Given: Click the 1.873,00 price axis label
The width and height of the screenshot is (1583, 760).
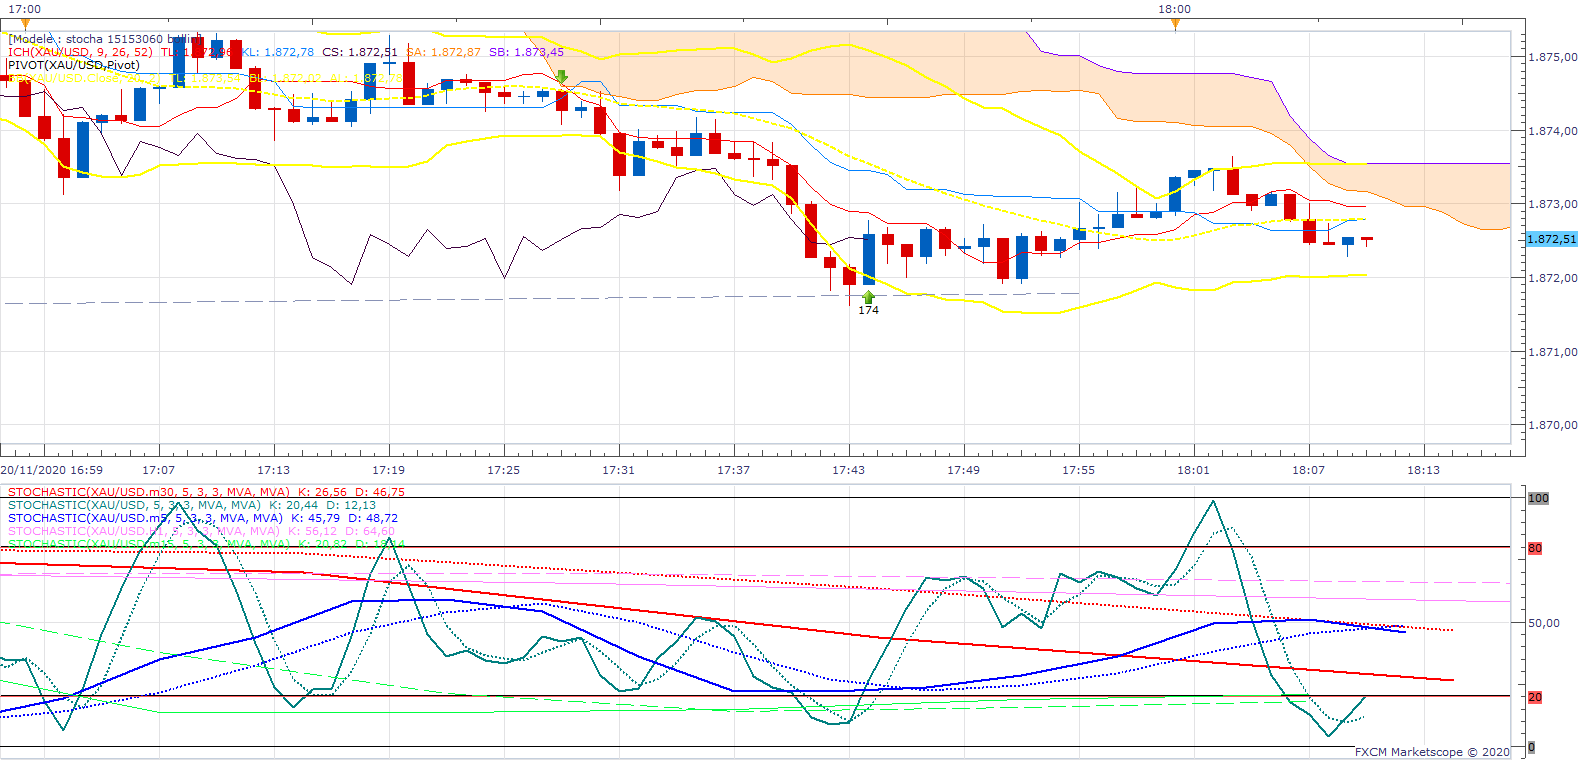Looking at the screenshot, I should [1553, 204].
